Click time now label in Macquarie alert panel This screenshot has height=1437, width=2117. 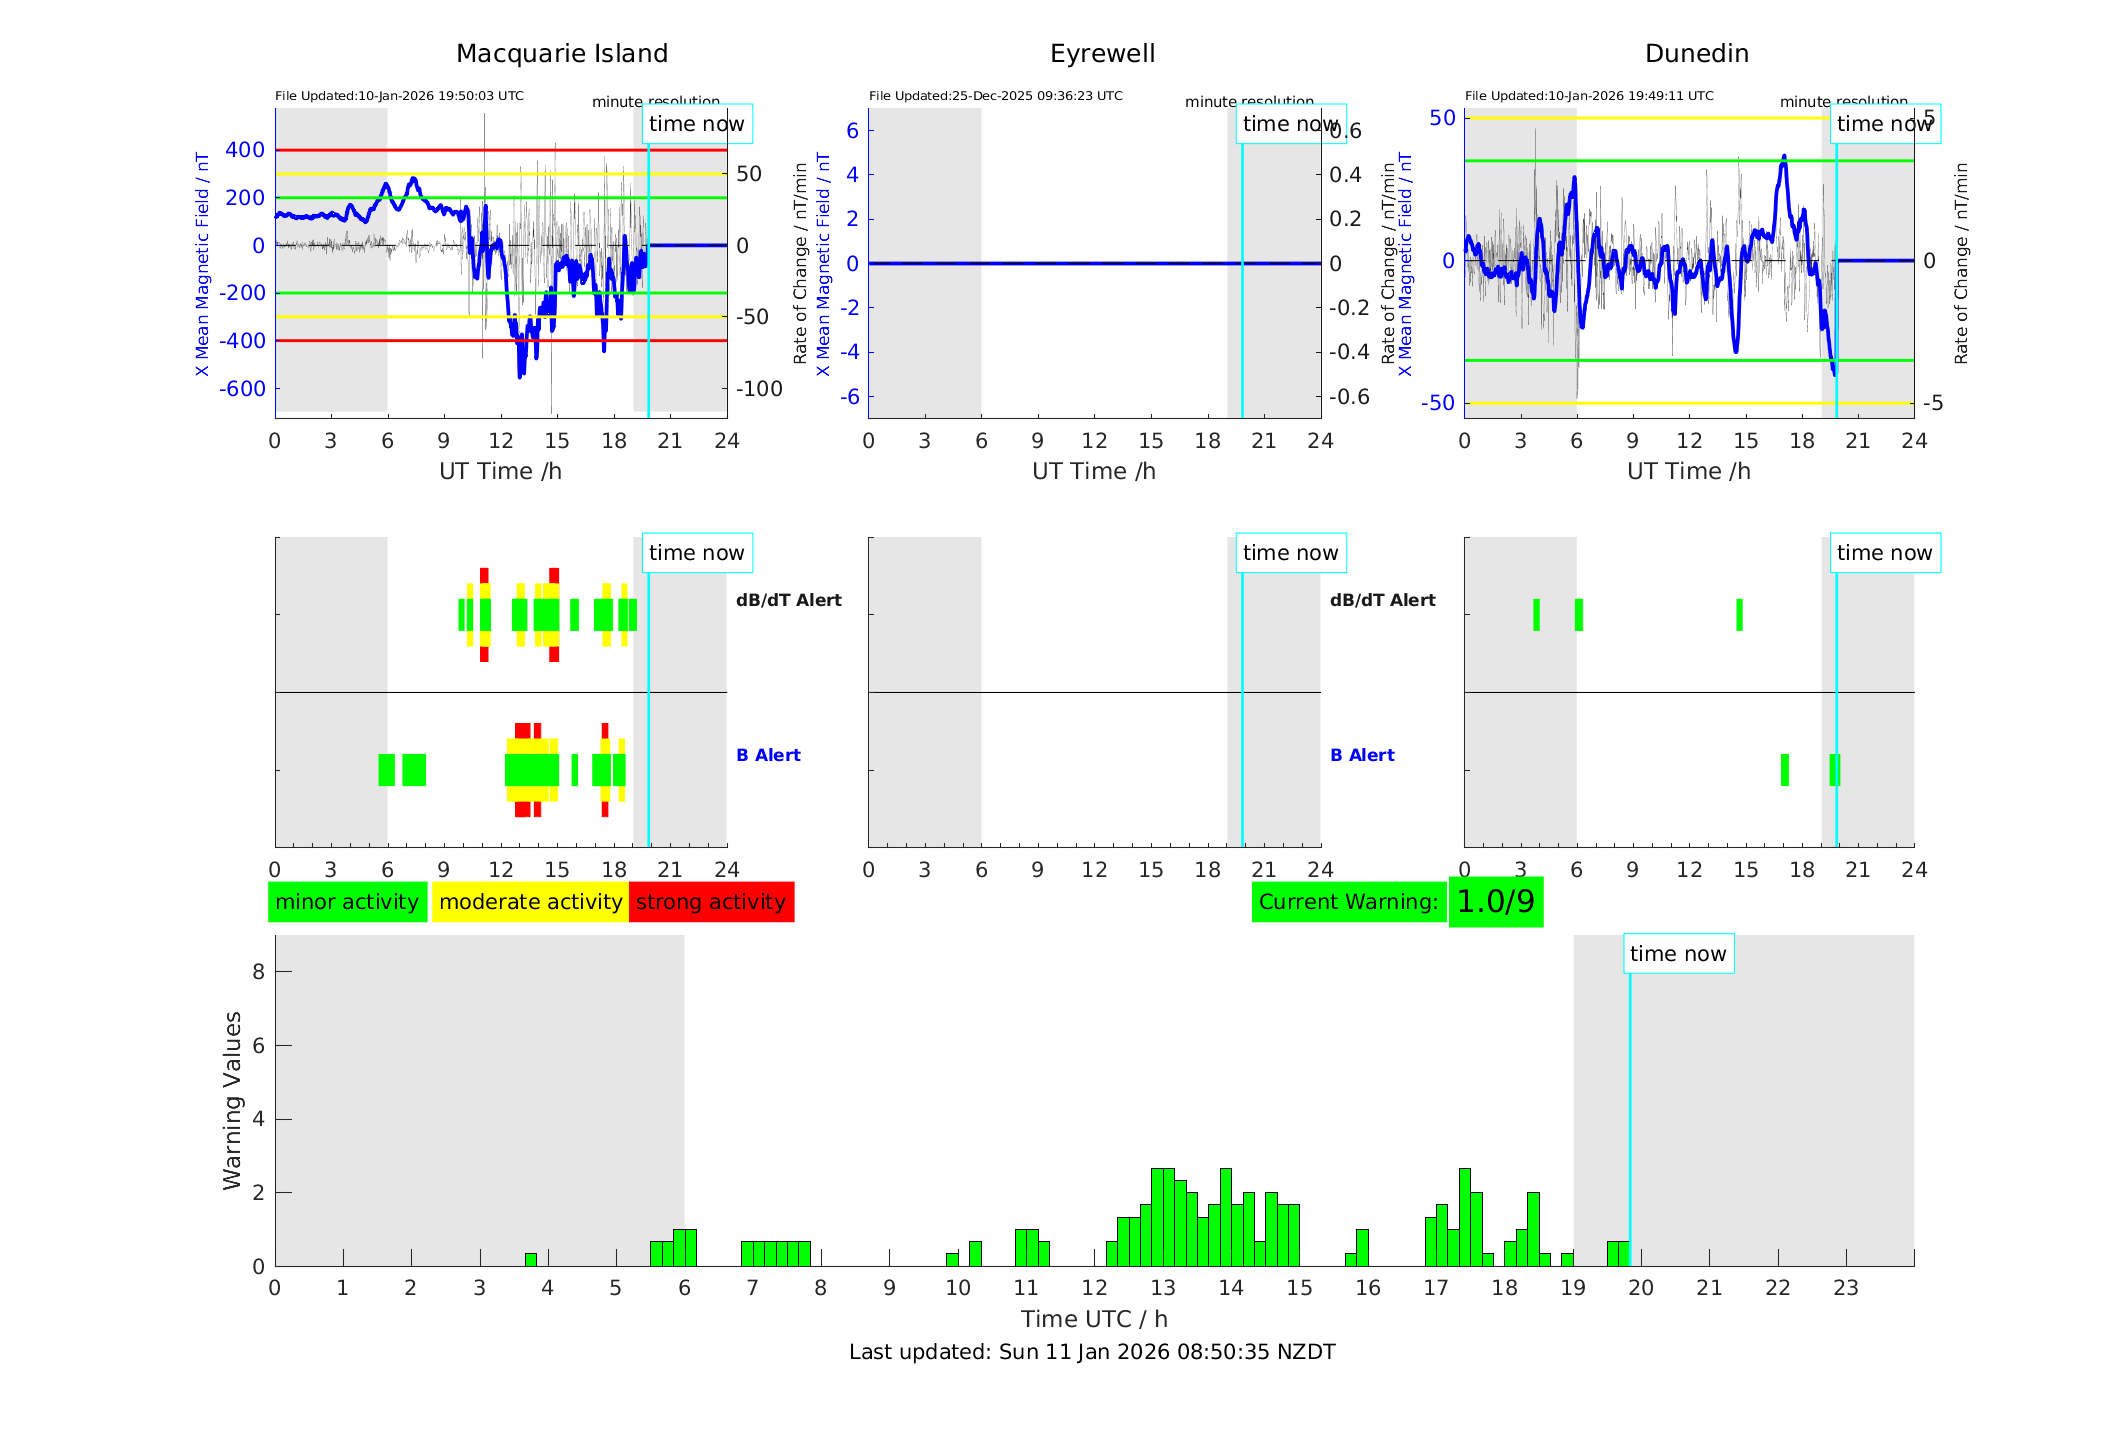696,553
